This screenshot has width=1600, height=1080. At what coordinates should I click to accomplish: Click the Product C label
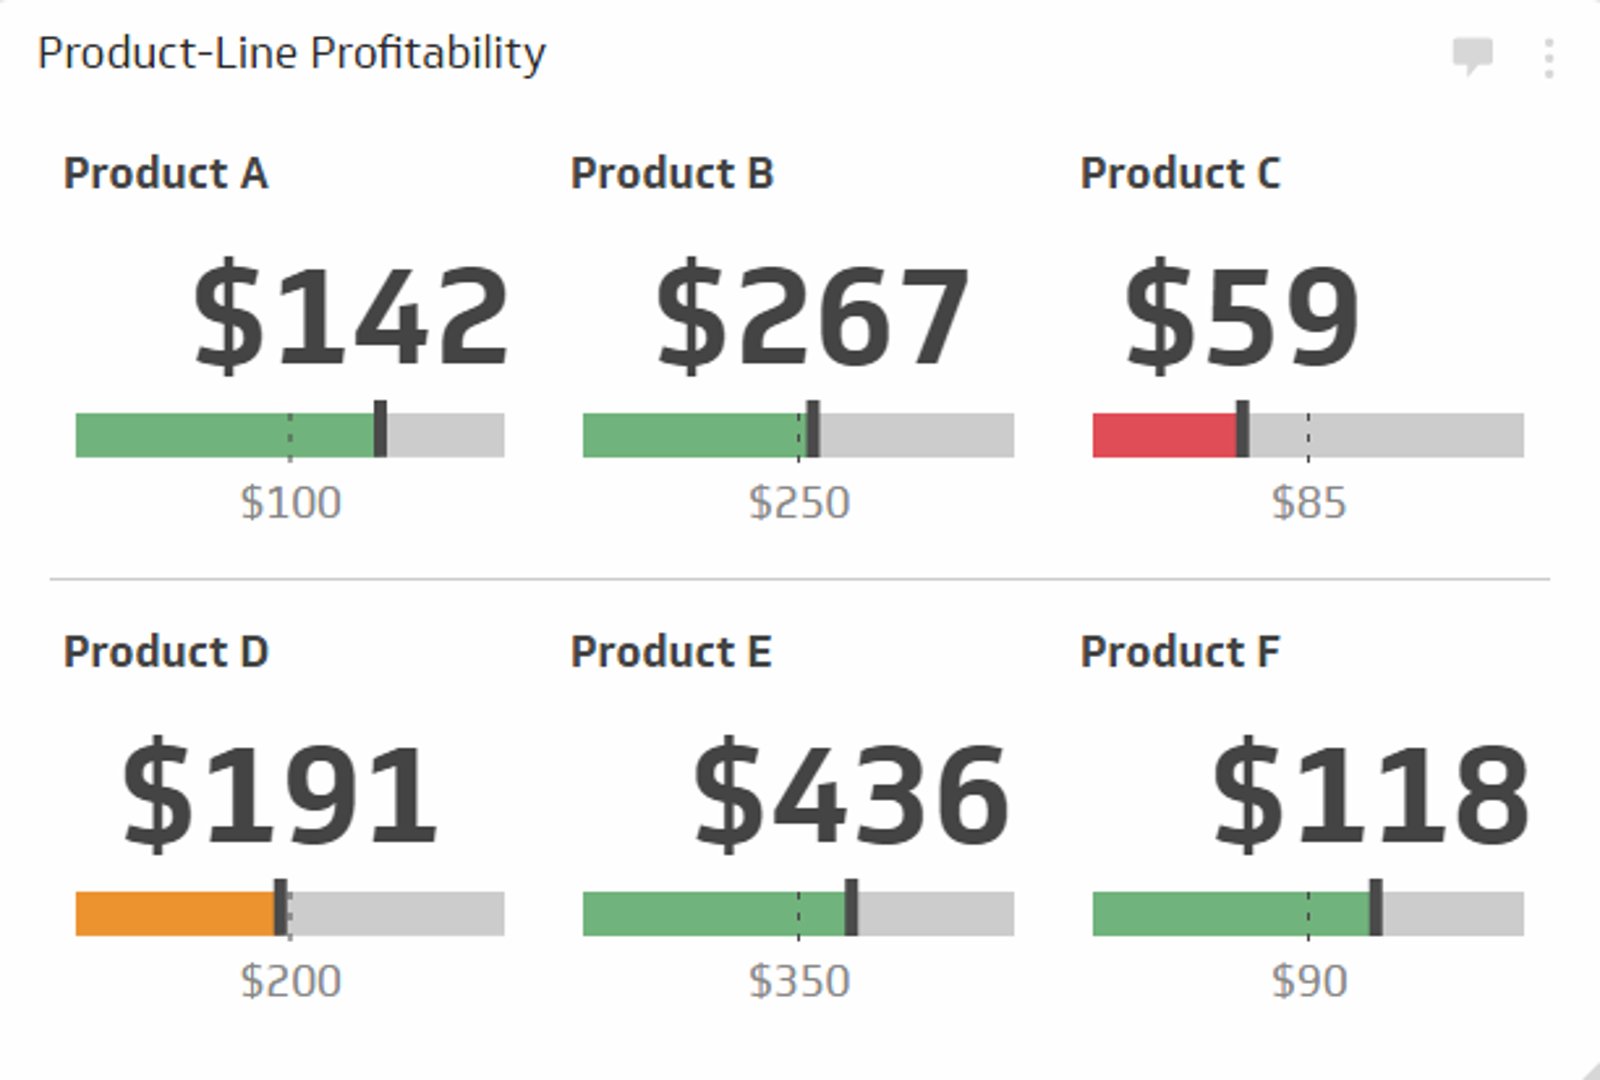1180,173
